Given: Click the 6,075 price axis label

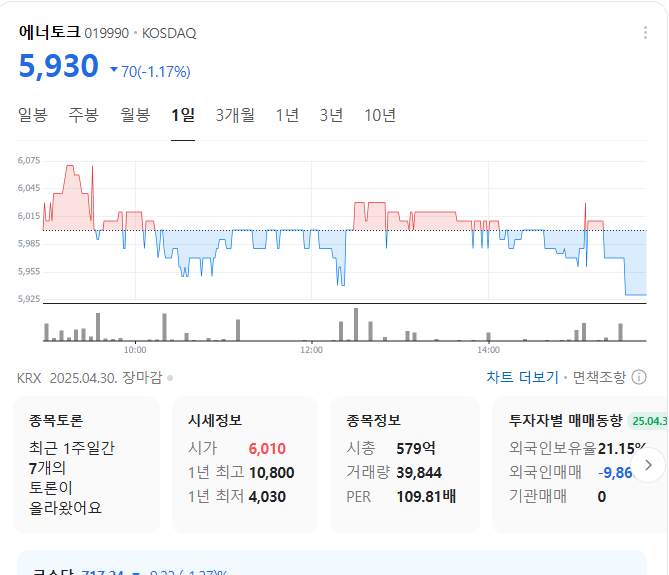Looking at the screenshot, I should tap(29, 161).
